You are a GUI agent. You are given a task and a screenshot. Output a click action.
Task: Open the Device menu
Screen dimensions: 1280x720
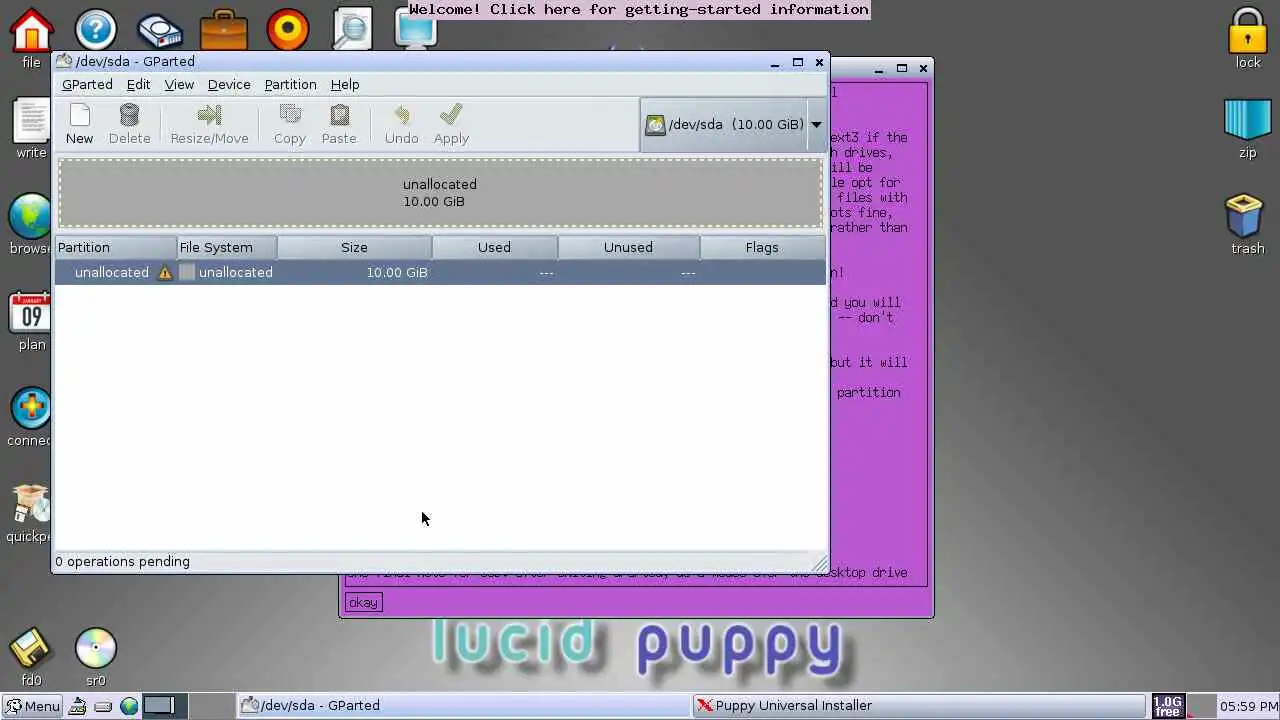click(x=229, y=85)
